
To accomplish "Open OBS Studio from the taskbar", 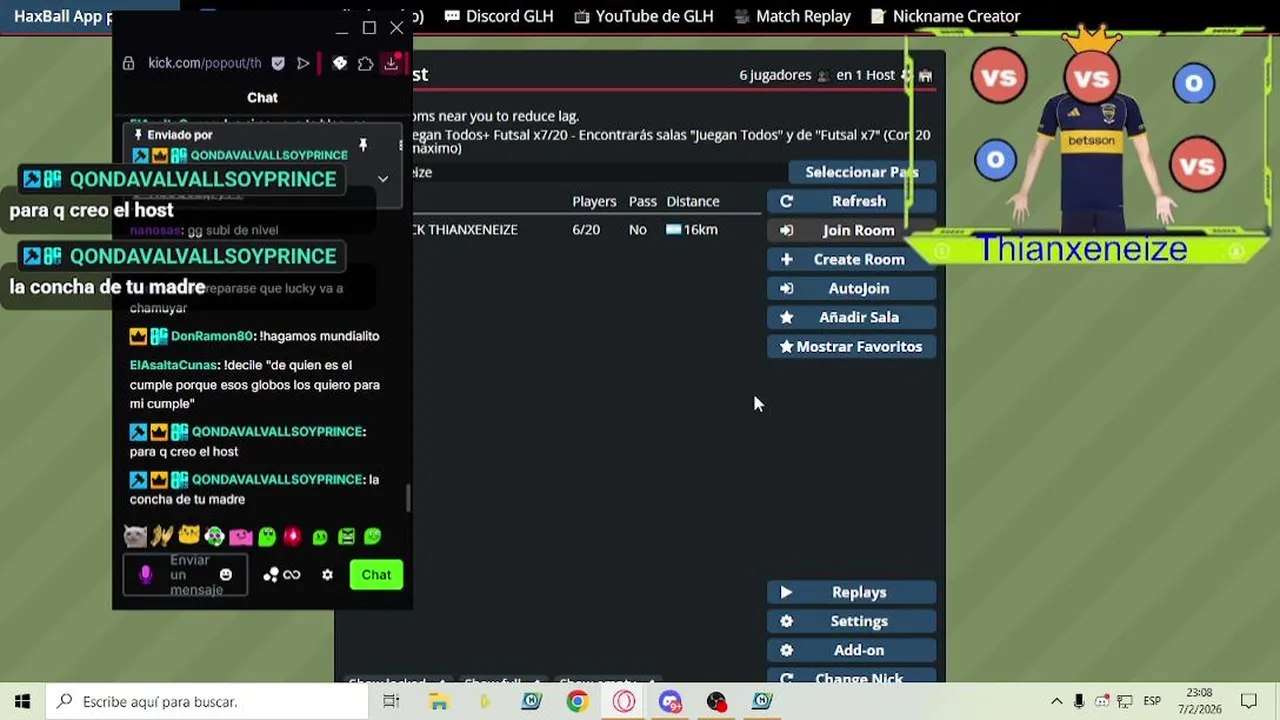I will (716, 701).
